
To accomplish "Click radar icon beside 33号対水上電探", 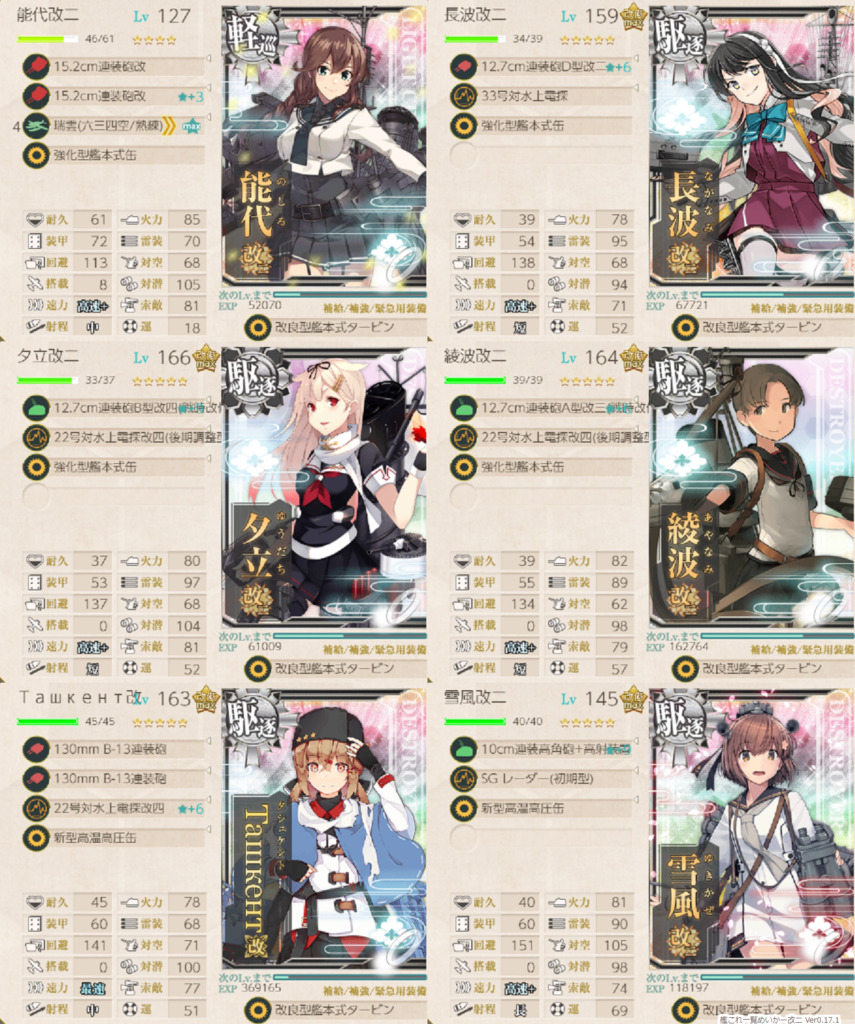I will point(463,95).
